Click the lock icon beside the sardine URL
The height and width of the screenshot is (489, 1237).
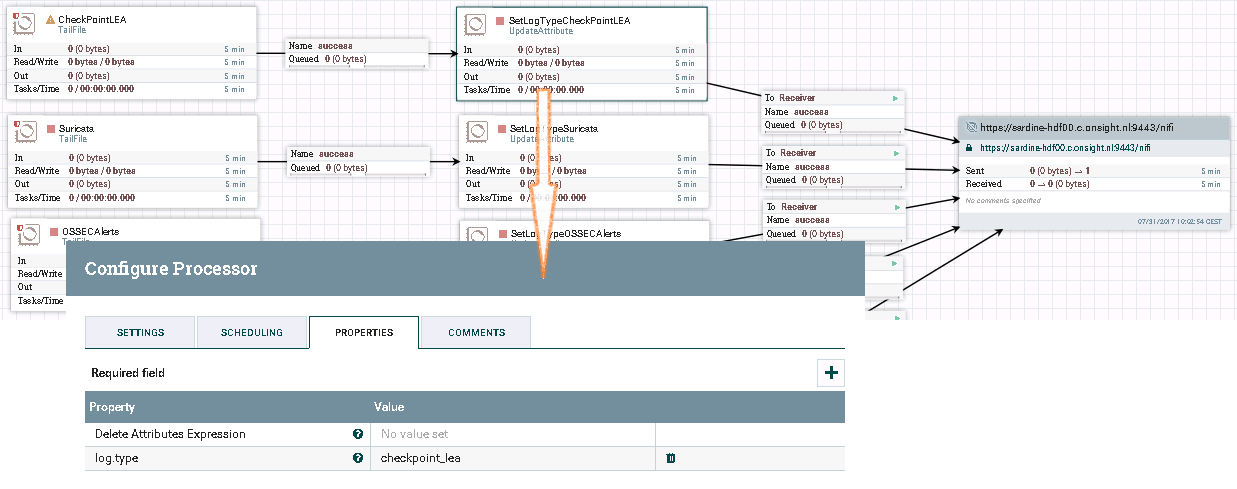pos(969,147)
